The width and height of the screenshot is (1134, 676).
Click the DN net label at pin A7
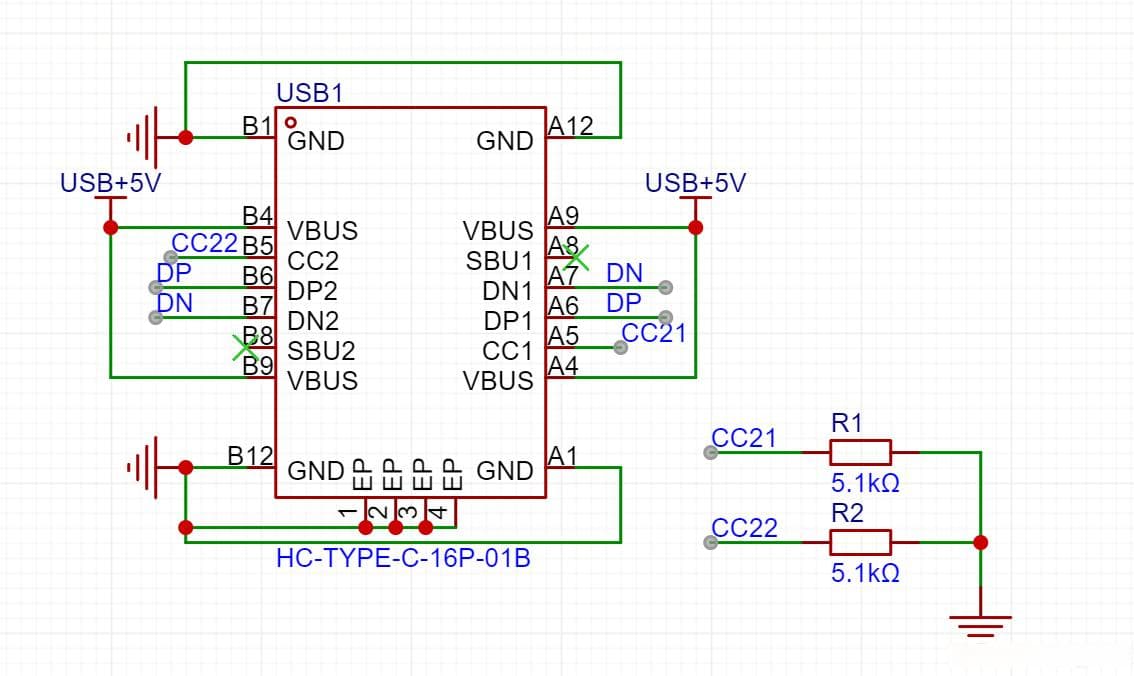click(624, 273)
